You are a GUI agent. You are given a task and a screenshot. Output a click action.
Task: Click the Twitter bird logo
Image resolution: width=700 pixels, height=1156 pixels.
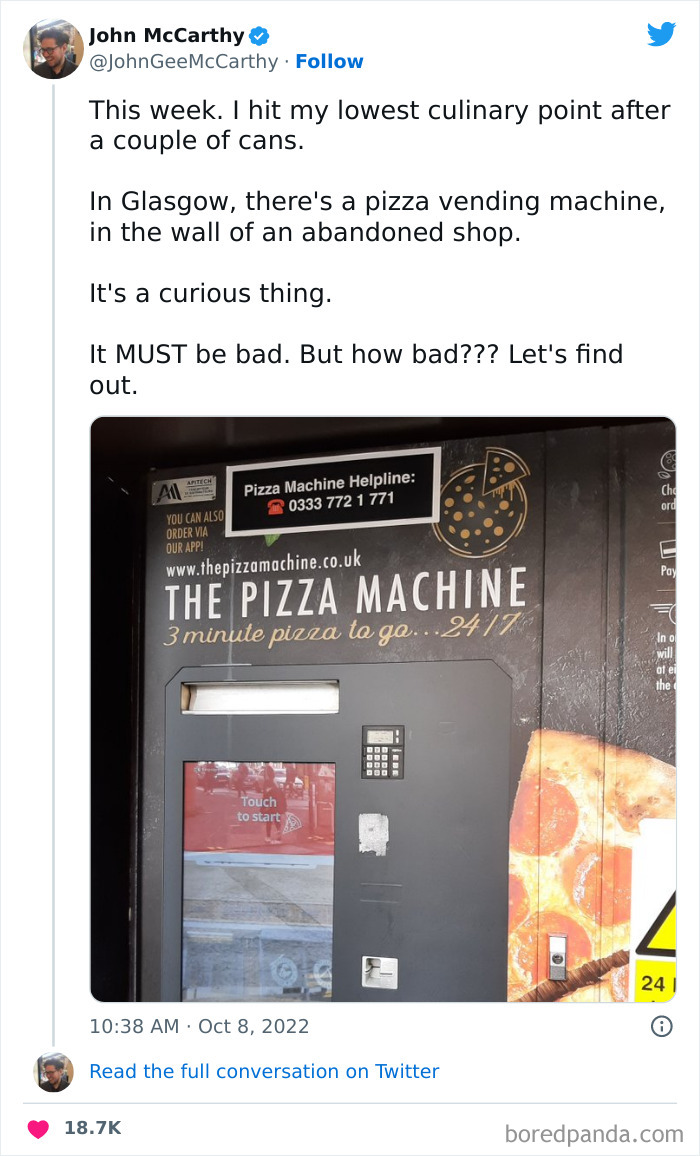661,34
